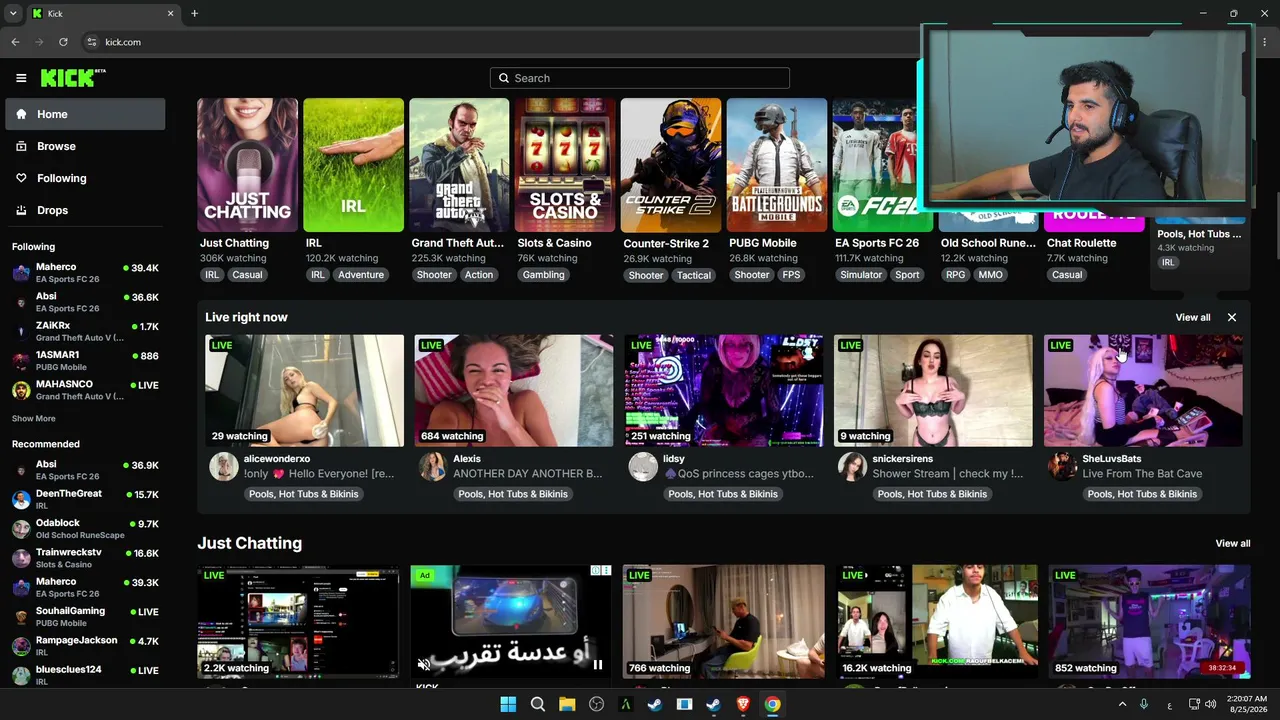Viewport: 1280px width, 720px height.
Task: Click the Kick search field
Action: click(640, 78)
